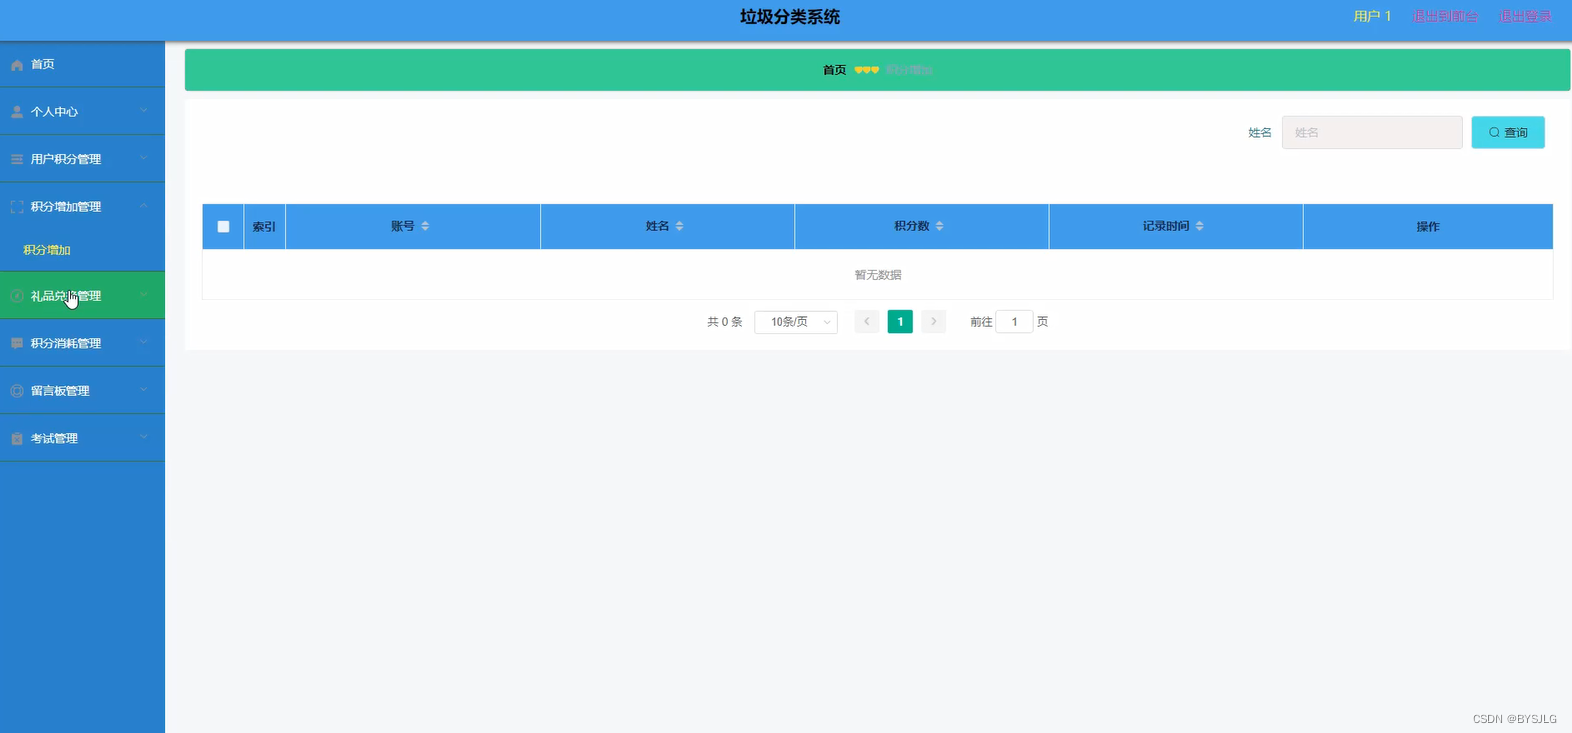The image size is (1572, 733).
Task: Expand the 礼品兑换管理 chevron
Action: (144, 295)
